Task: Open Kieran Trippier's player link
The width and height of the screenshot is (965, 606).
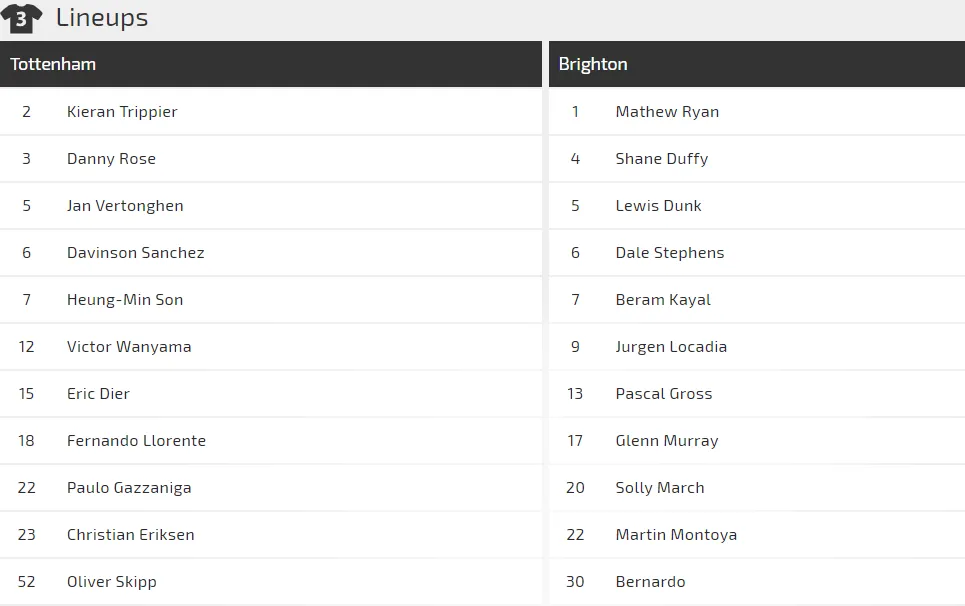Action: tap(122, 112)
